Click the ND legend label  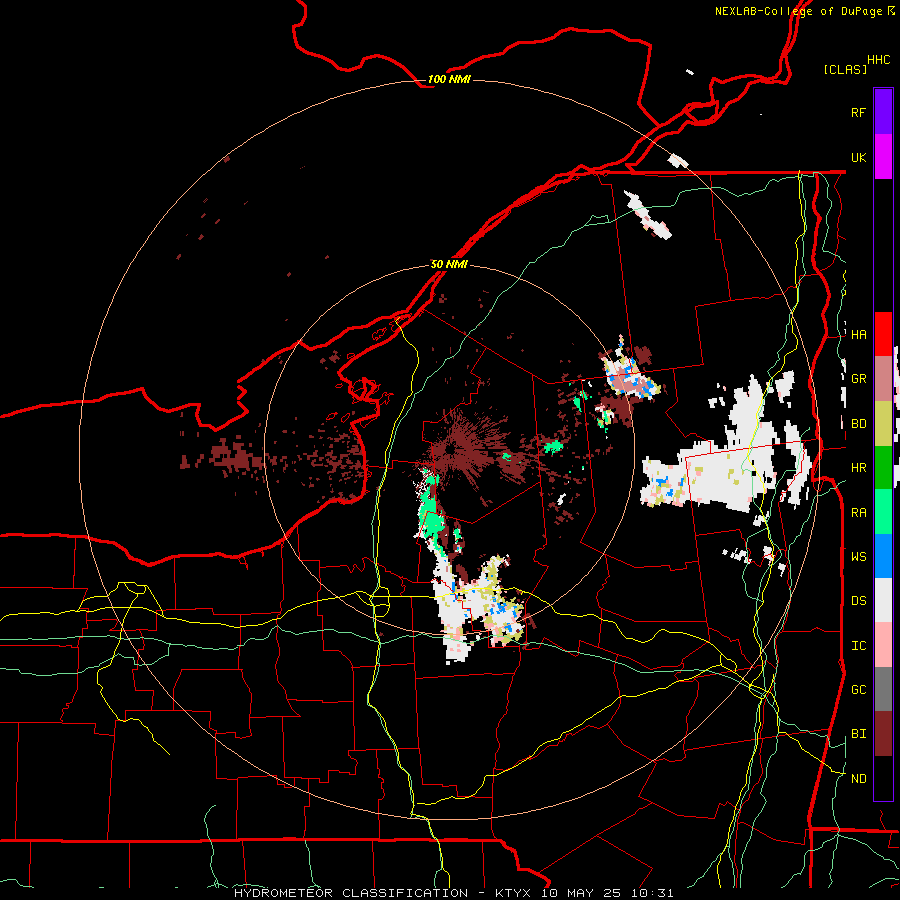[858, 779]
